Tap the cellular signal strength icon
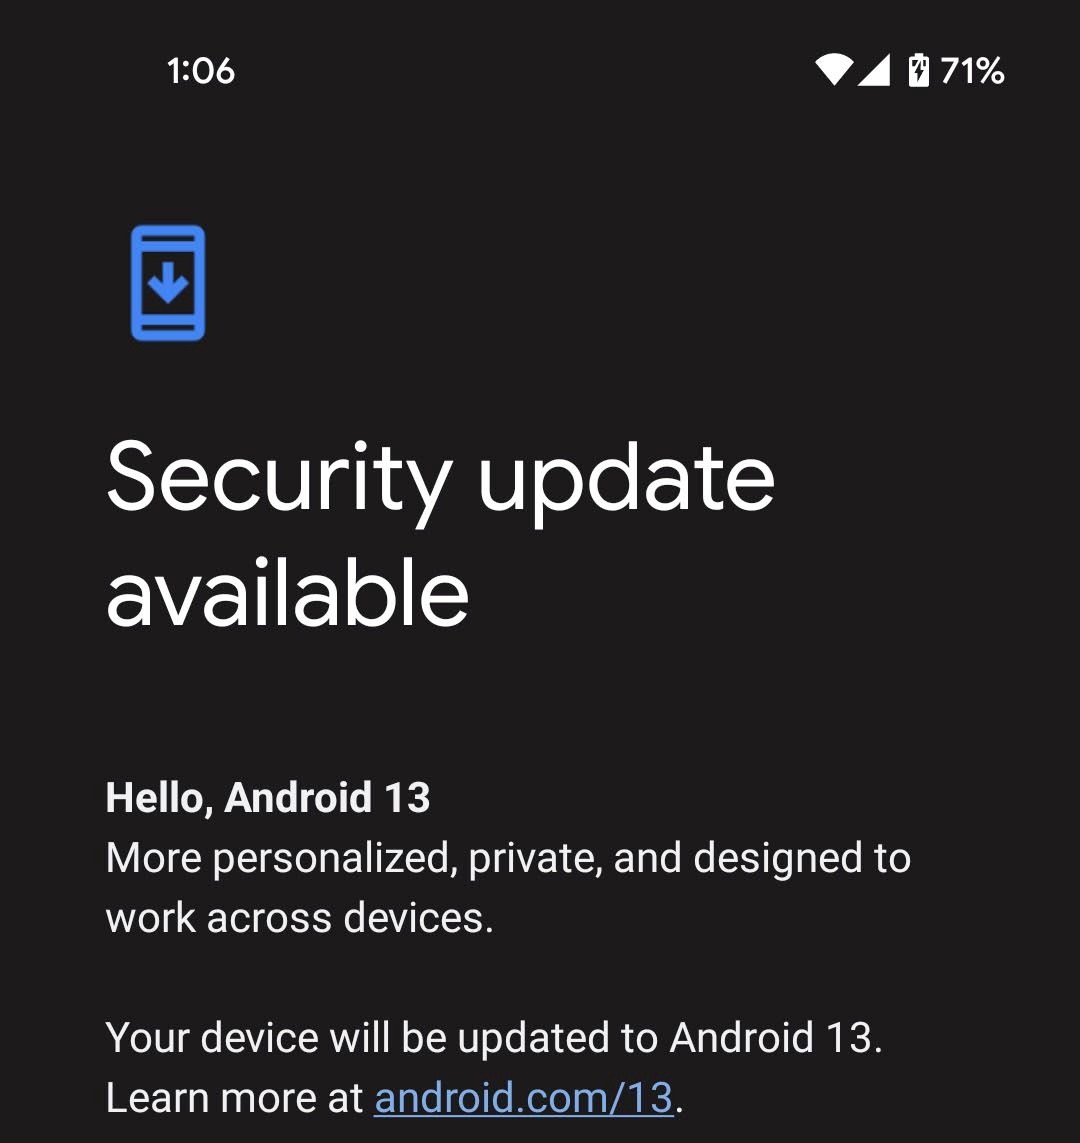Image resolution: width=1080 pixels, height=1143 pixels. point(873,70)
